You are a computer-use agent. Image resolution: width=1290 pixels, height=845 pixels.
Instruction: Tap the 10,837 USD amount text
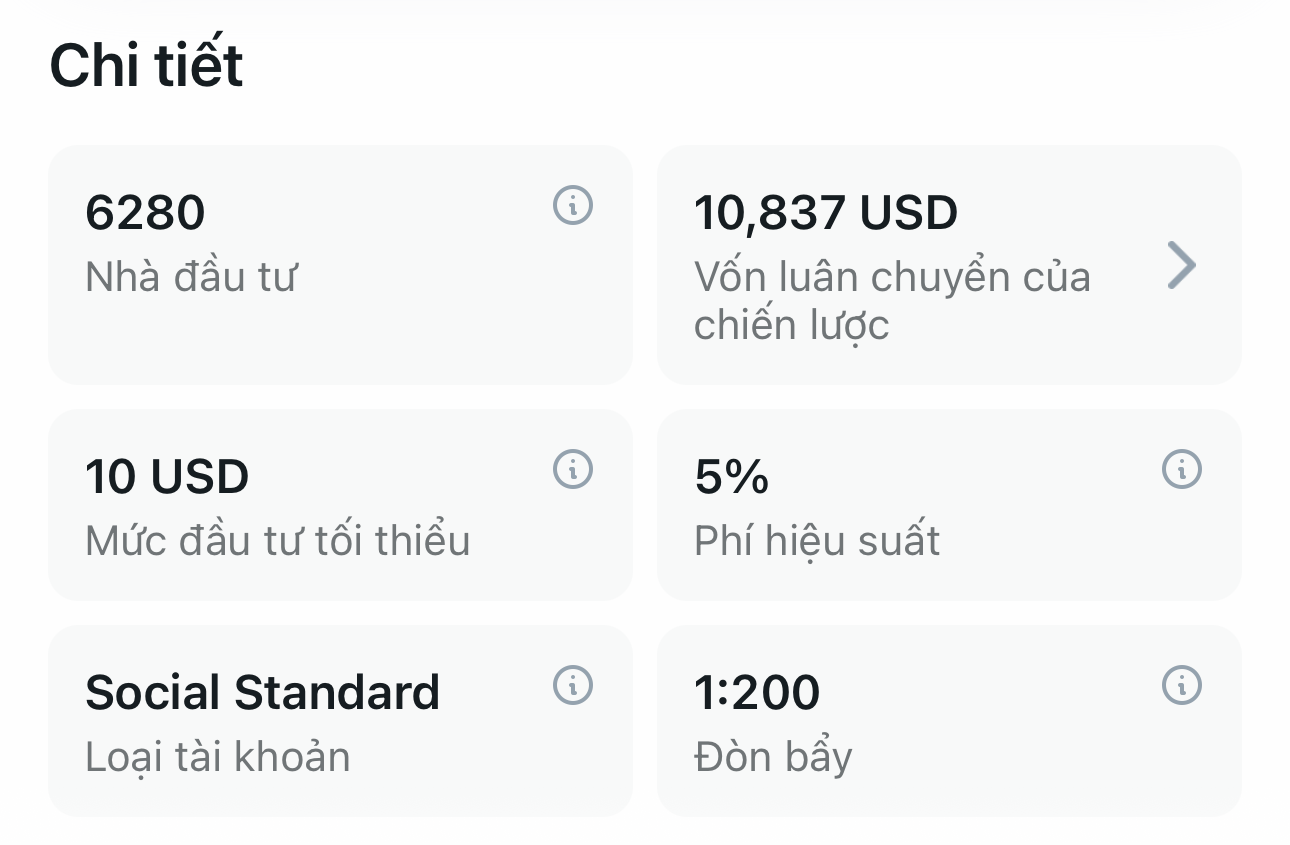pos(826,213)
